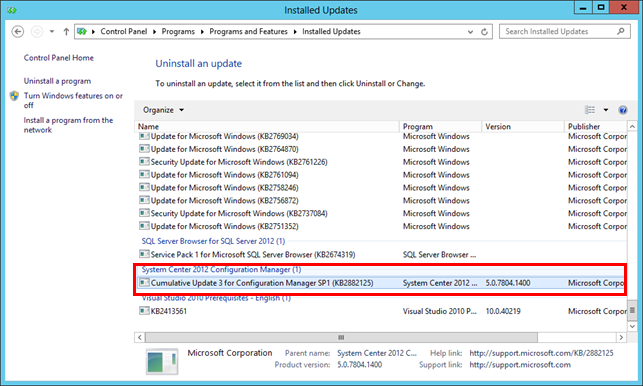Expand chevron after Programs and Features breadcrumb
The image size is (643, 386).
[295, 32]
